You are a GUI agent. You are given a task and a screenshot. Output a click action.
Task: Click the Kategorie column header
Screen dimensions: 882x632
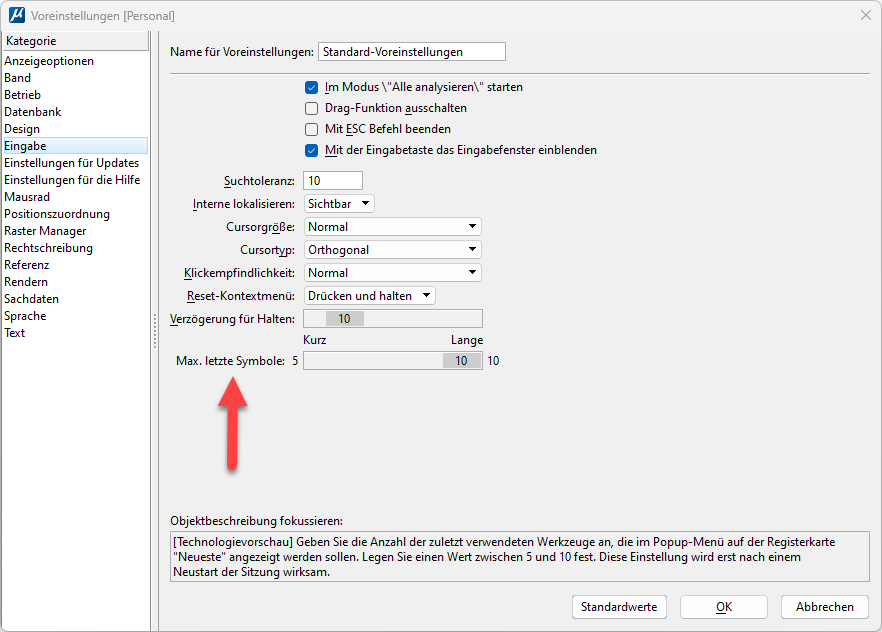(75, 40)
